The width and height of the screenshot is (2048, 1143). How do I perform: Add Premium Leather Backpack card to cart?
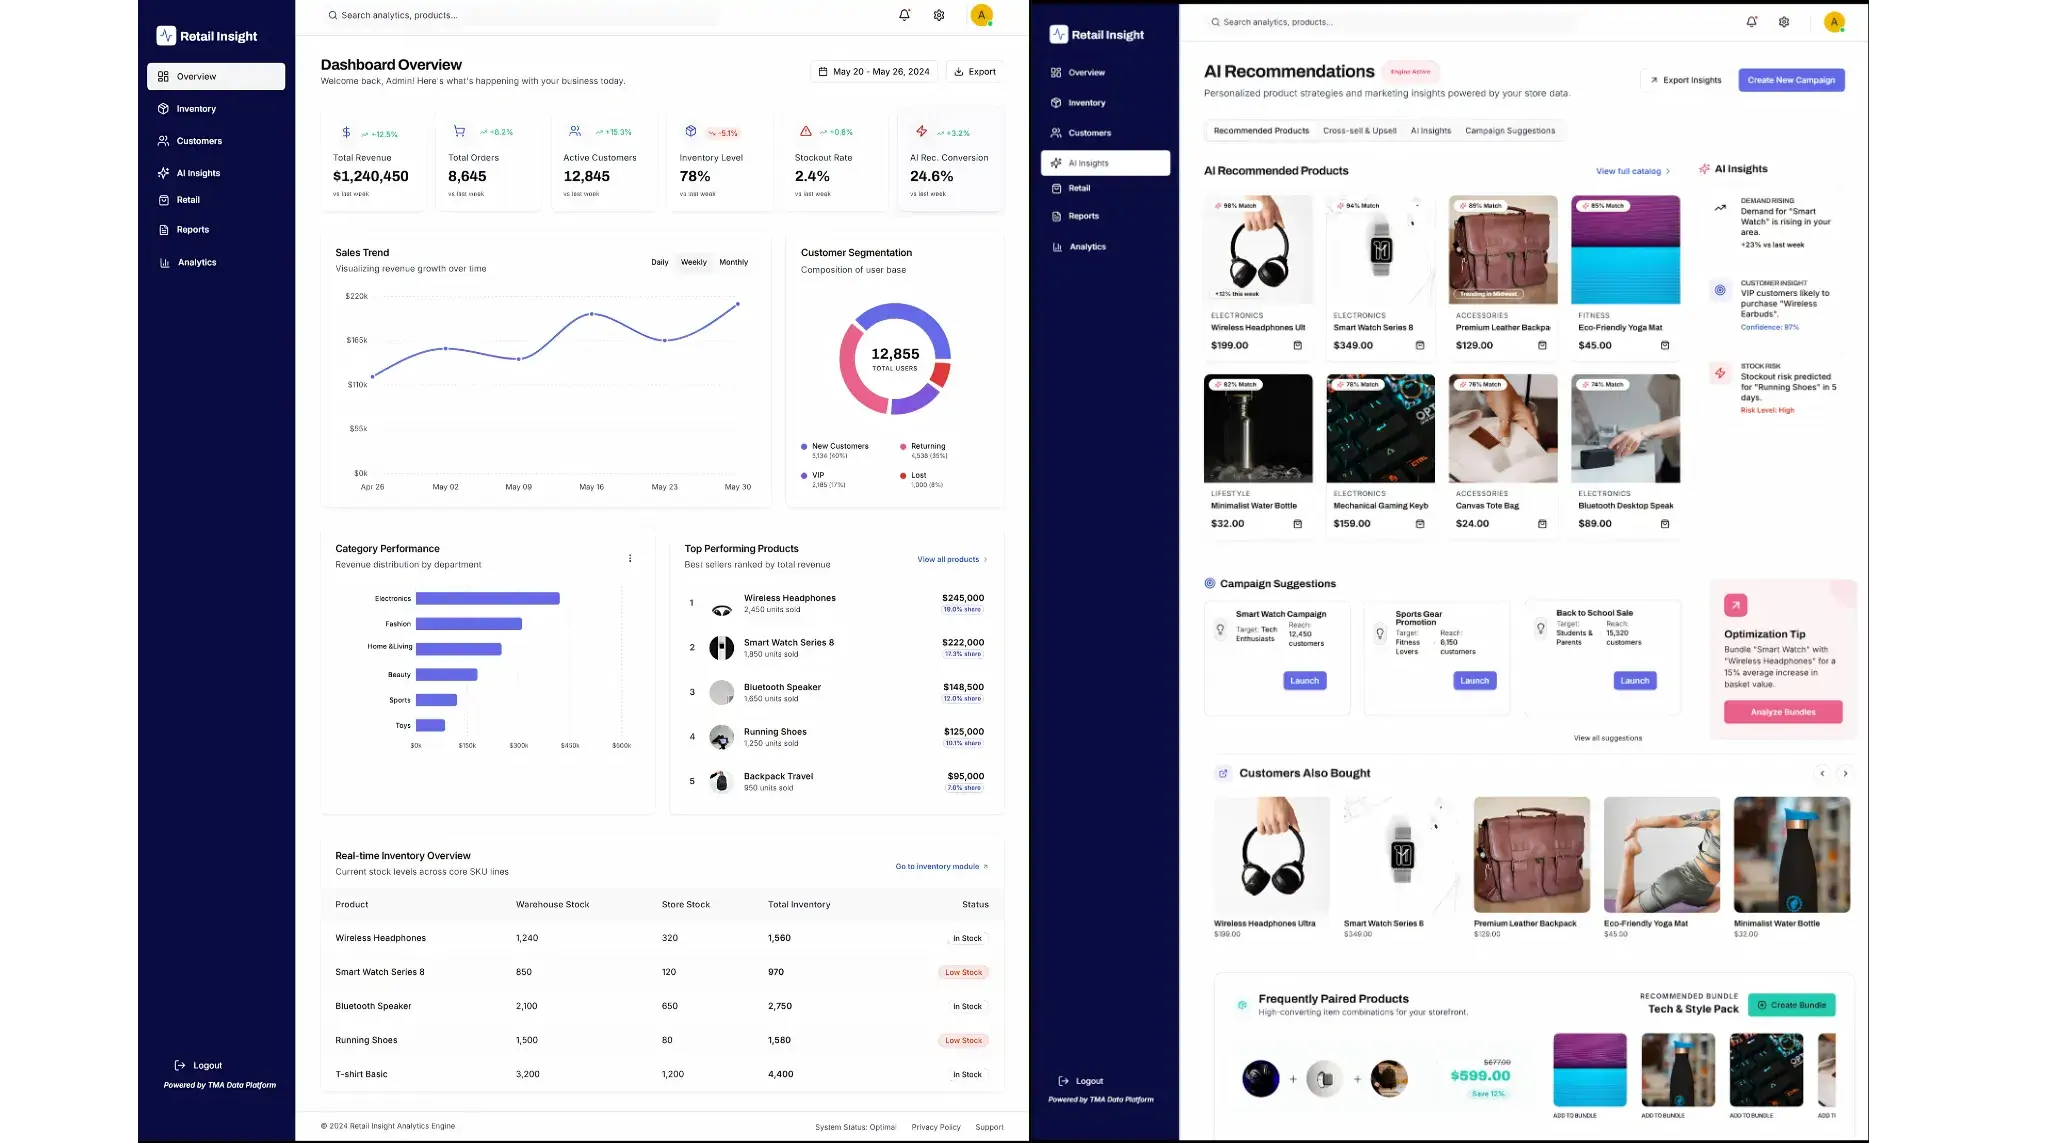pyautogui.click(x=1542, y=345)
